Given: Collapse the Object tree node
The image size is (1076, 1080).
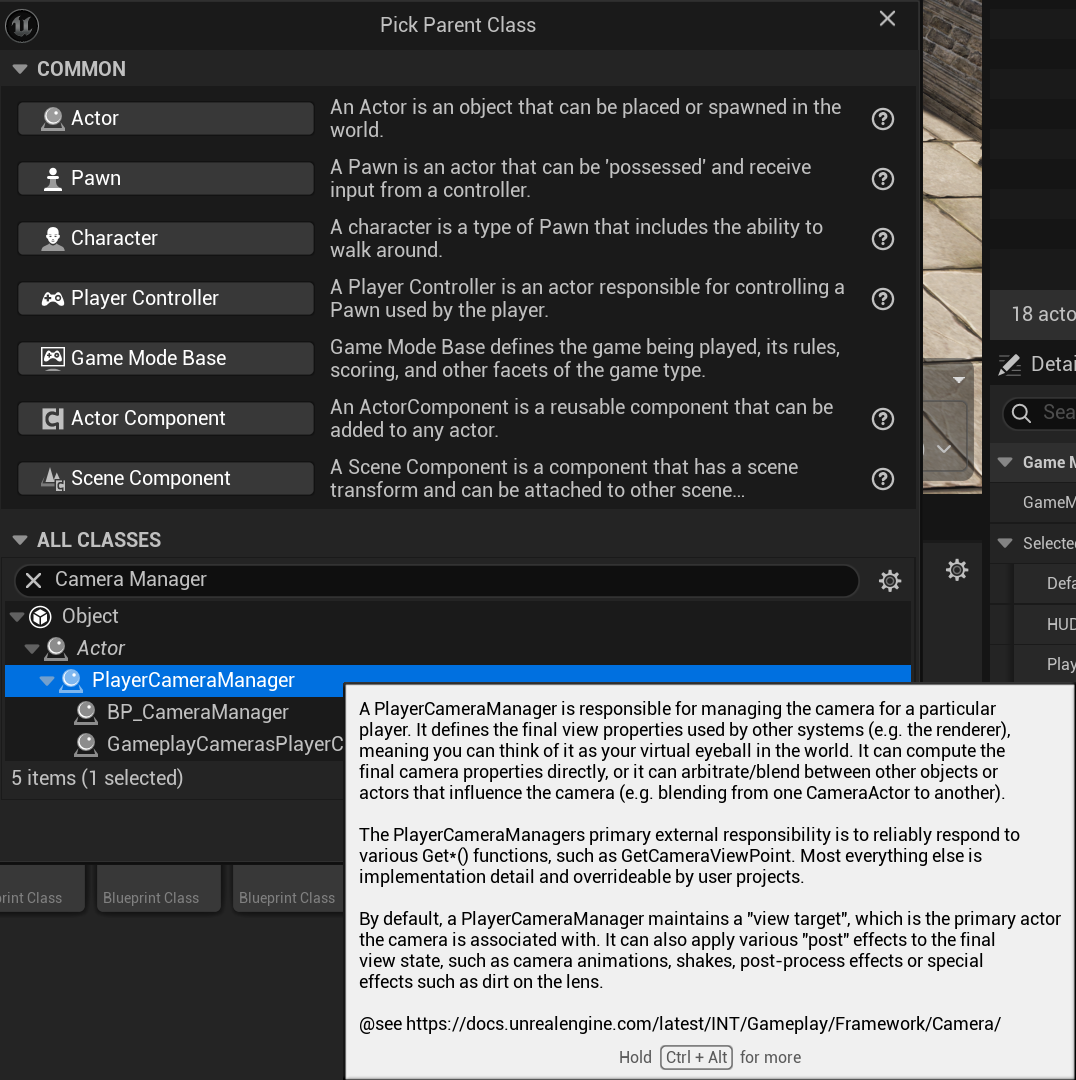Looking at the screenshot, I should click(17, 616).
